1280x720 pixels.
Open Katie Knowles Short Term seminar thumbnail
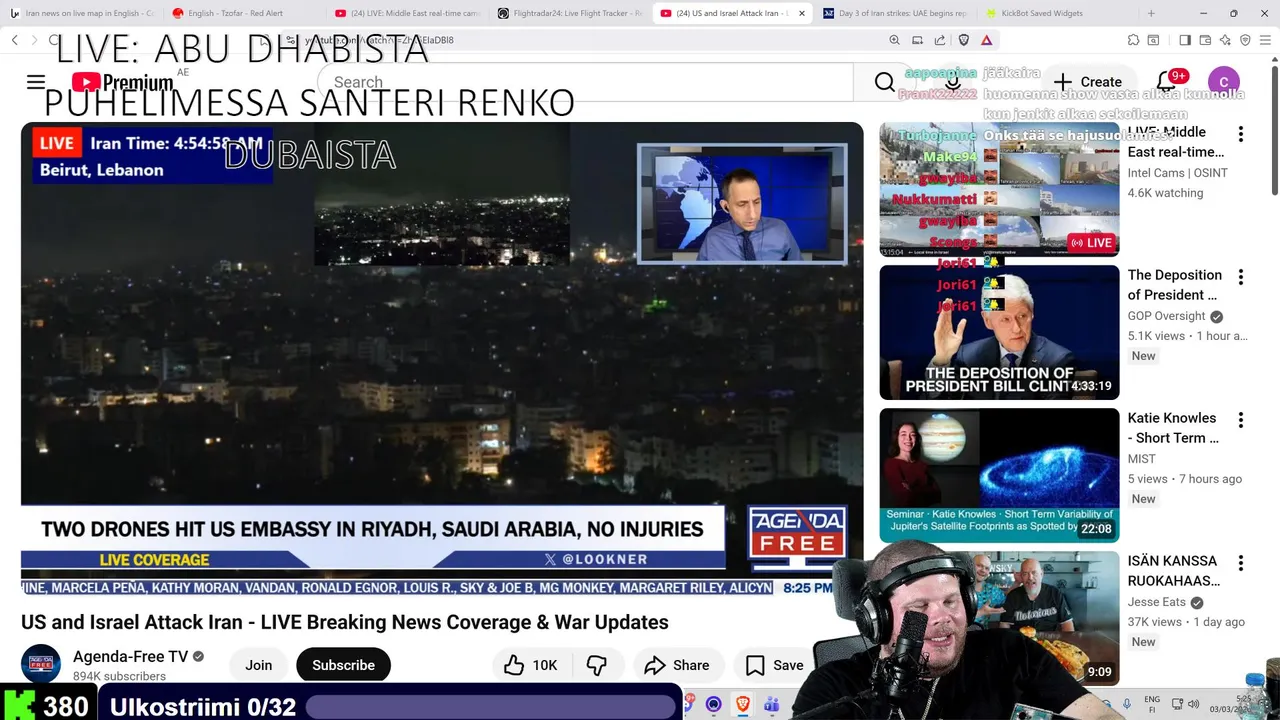point(999,475)
